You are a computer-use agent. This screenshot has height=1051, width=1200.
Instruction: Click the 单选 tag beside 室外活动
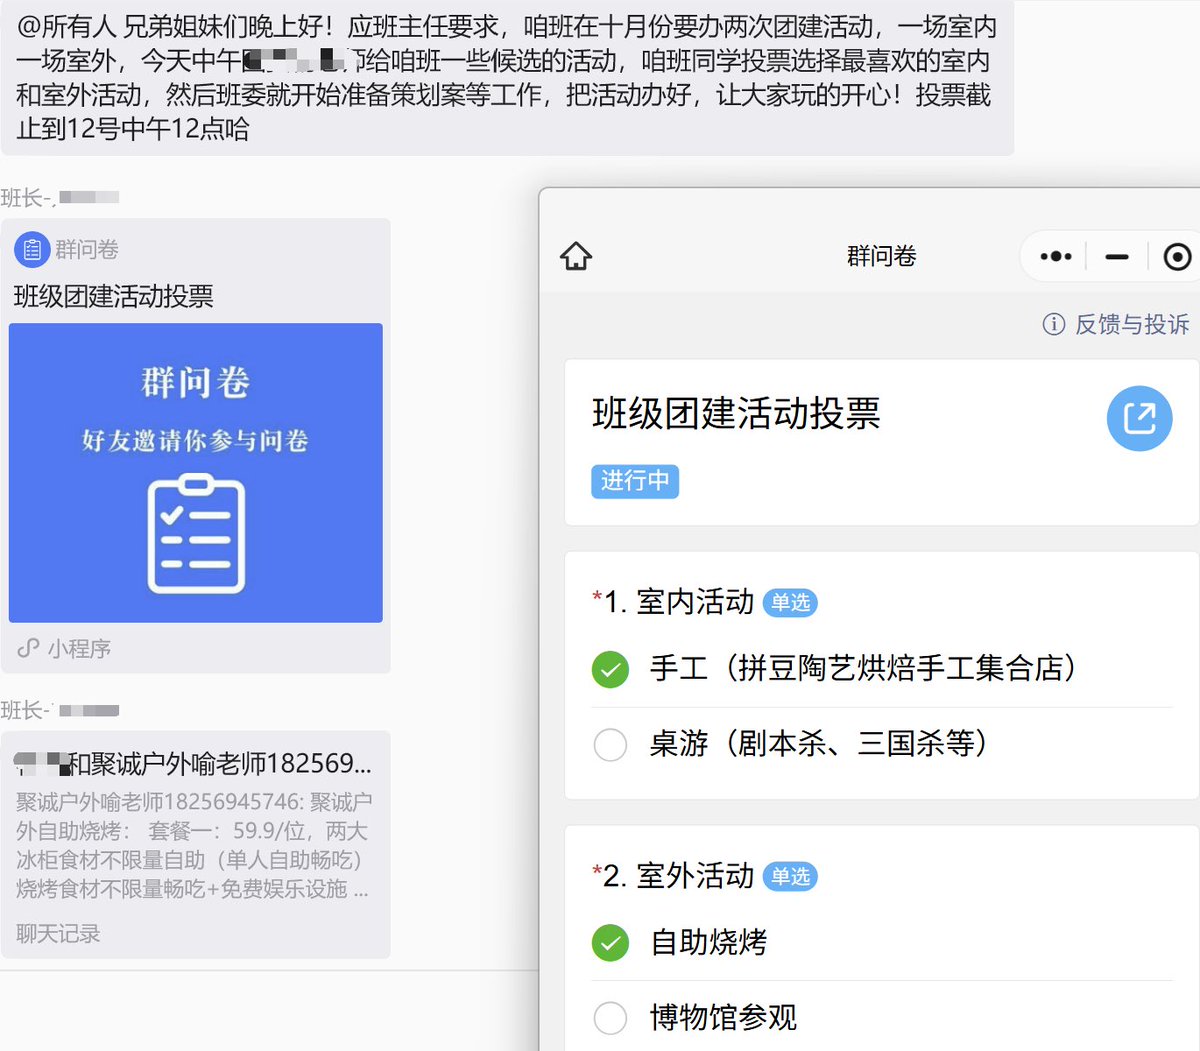coord(790,877)
